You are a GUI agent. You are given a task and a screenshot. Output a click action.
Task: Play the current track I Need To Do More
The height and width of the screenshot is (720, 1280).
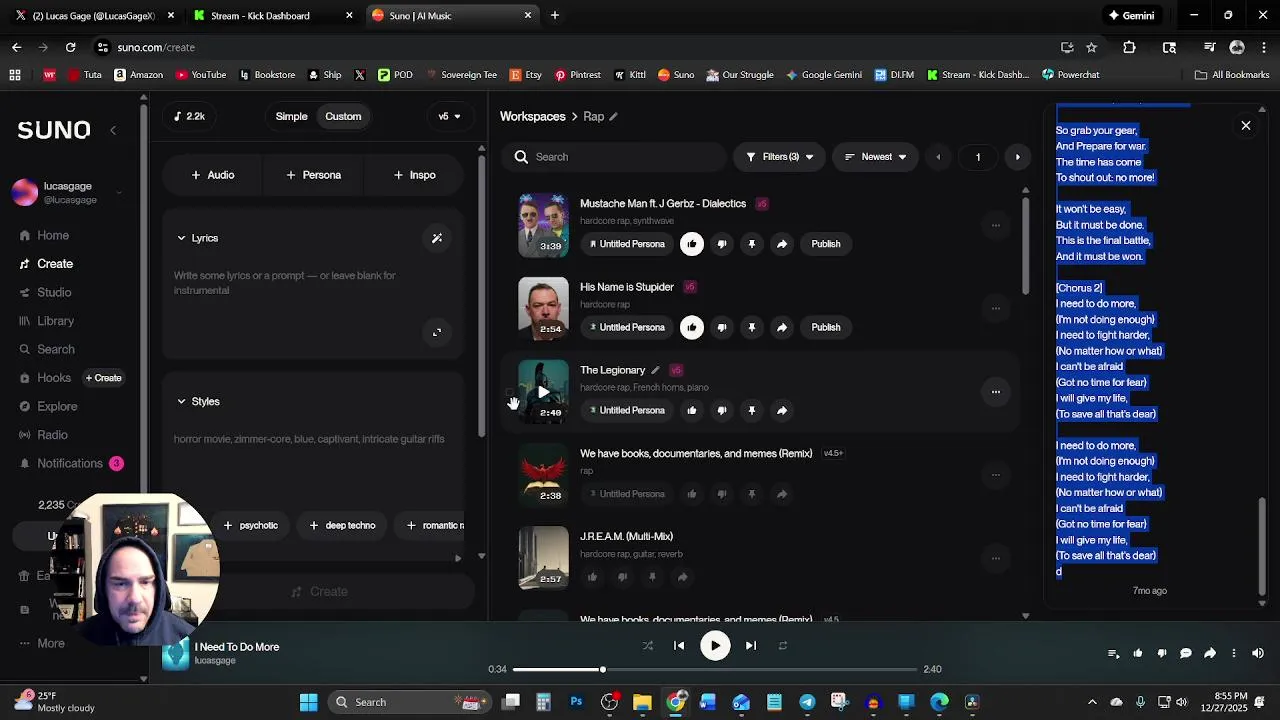[x=715, y=646]
